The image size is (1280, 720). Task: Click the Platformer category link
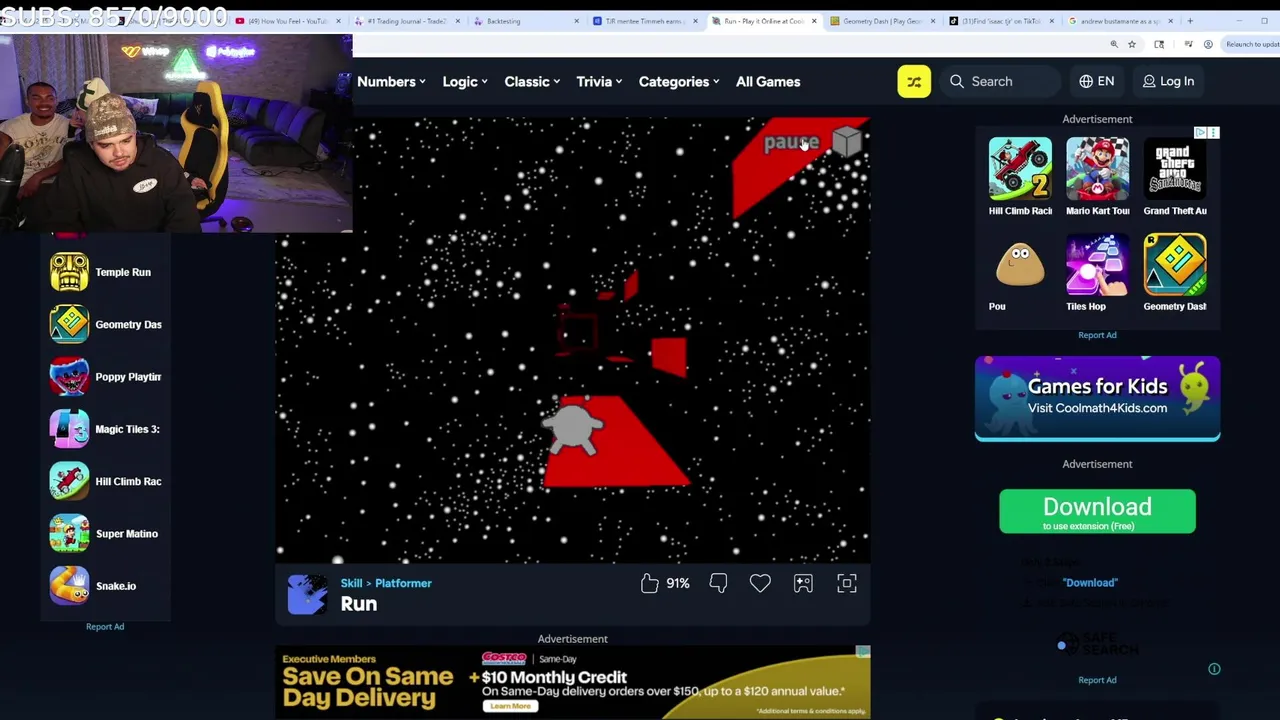[x=403, y=583]
